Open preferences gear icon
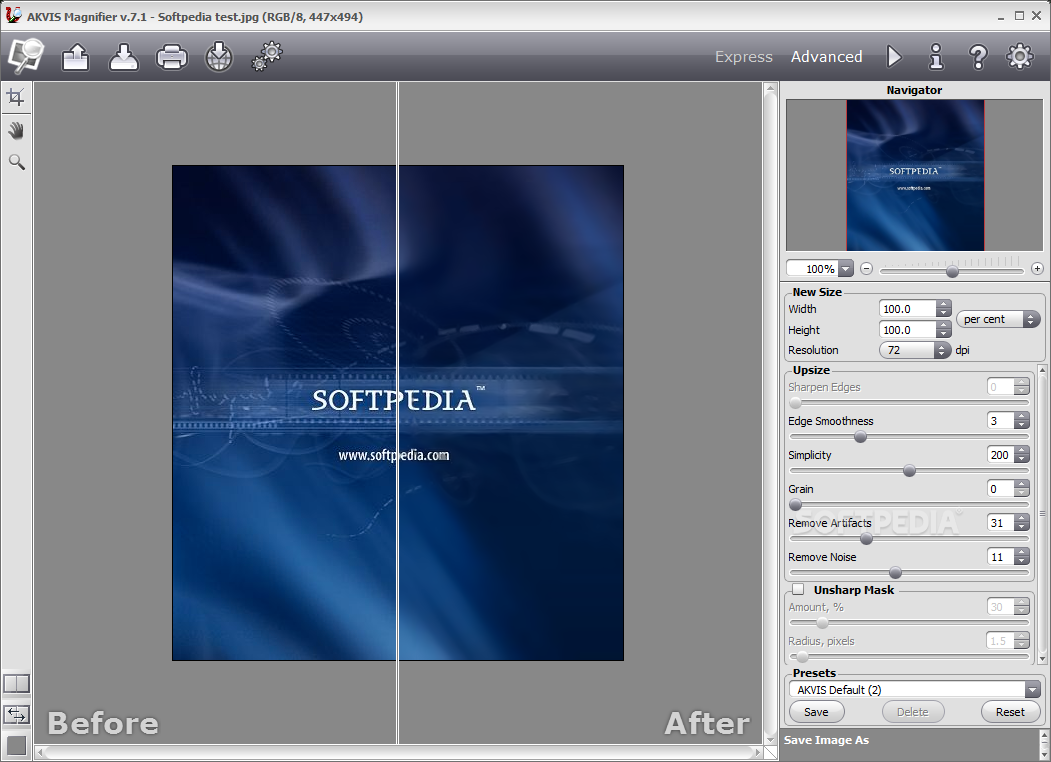This screenshot has height=762, width=1051. click(1019, 57)
